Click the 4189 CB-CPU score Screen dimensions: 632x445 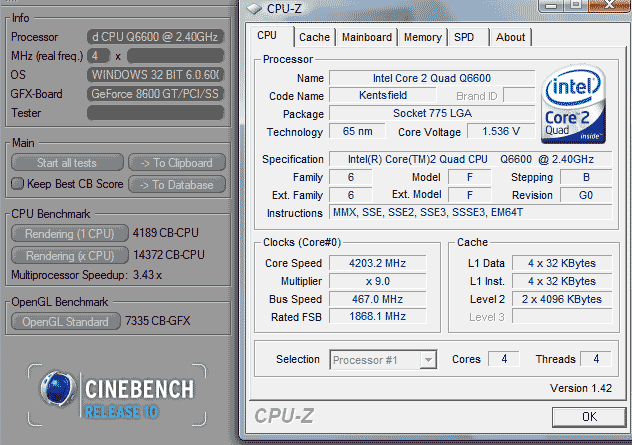pos(166,233)
